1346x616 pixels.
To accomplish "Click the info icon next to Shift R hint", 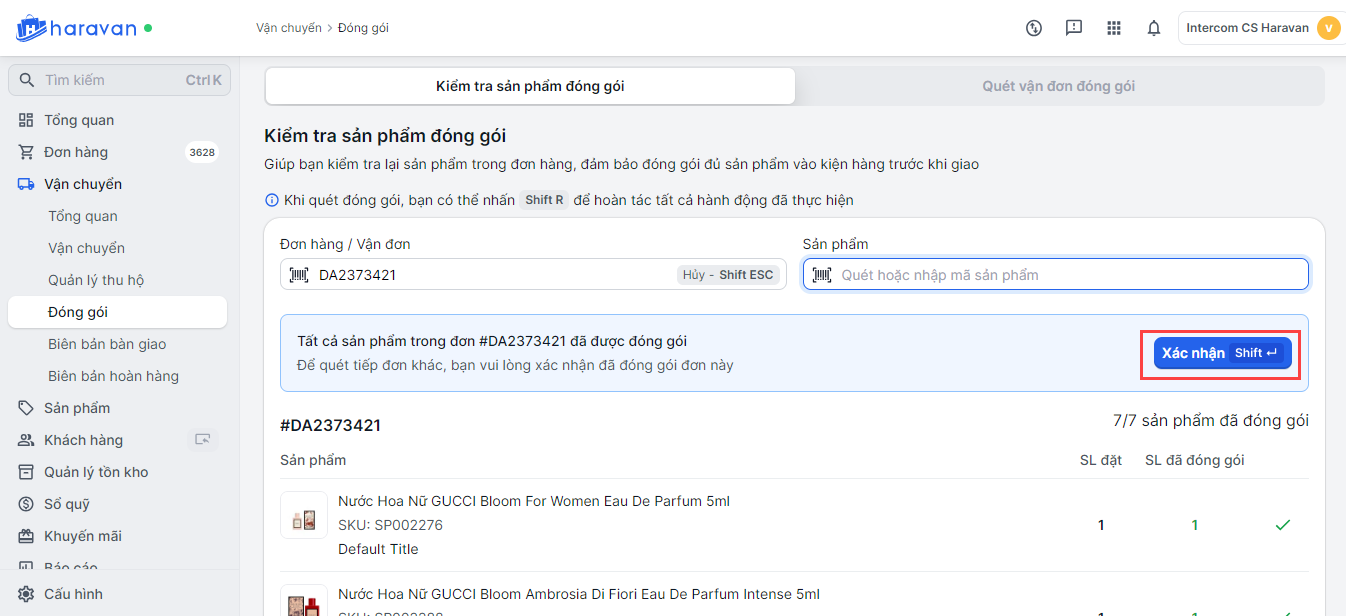I will coord(271,200).
